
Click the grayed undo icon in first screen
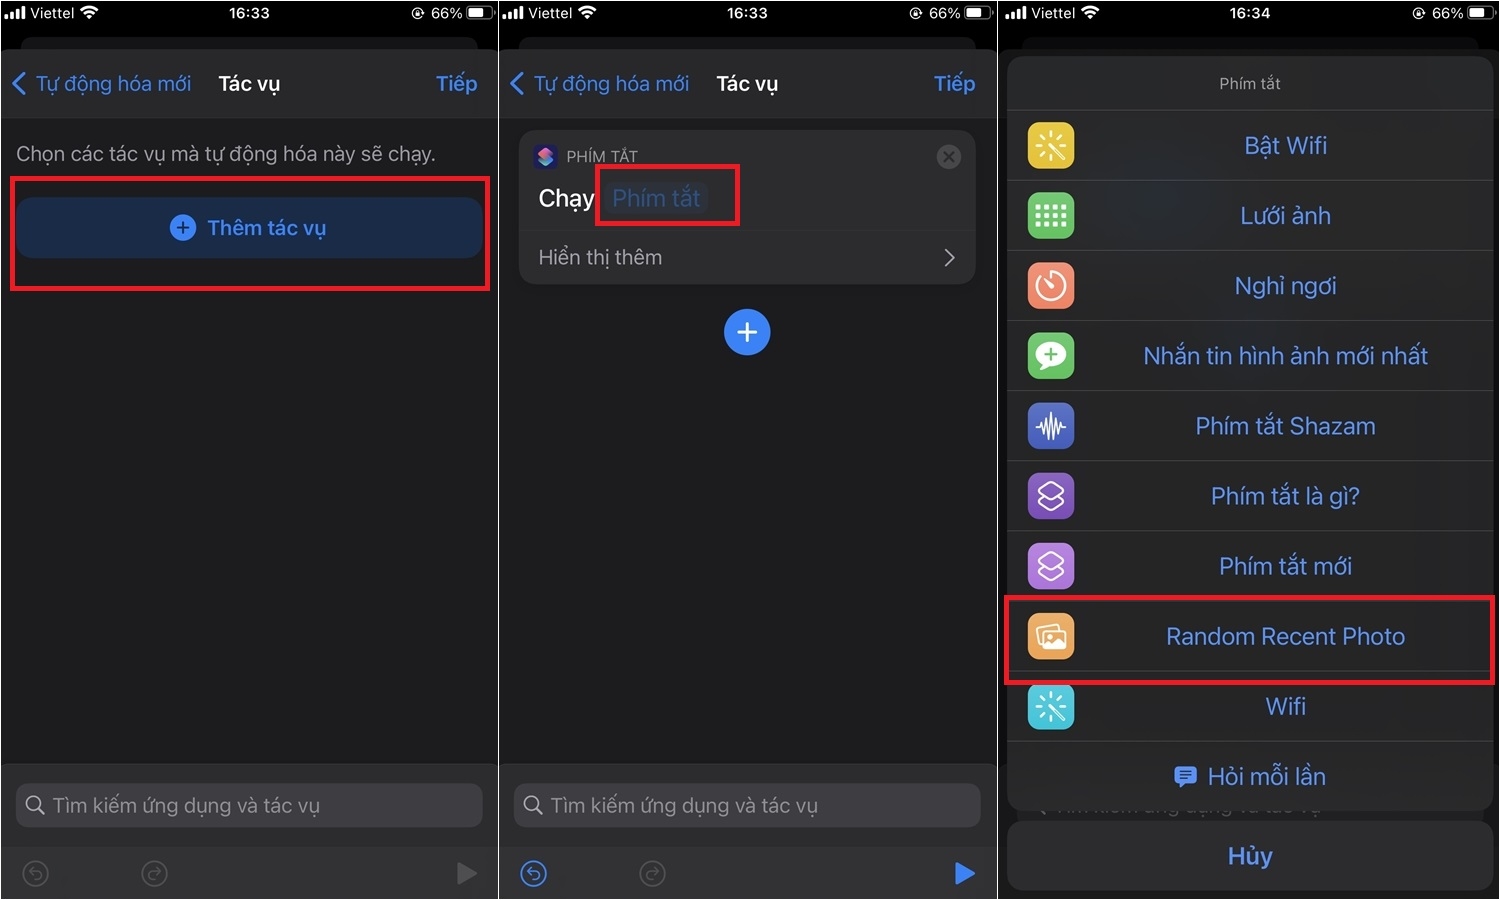coord(36,874)
